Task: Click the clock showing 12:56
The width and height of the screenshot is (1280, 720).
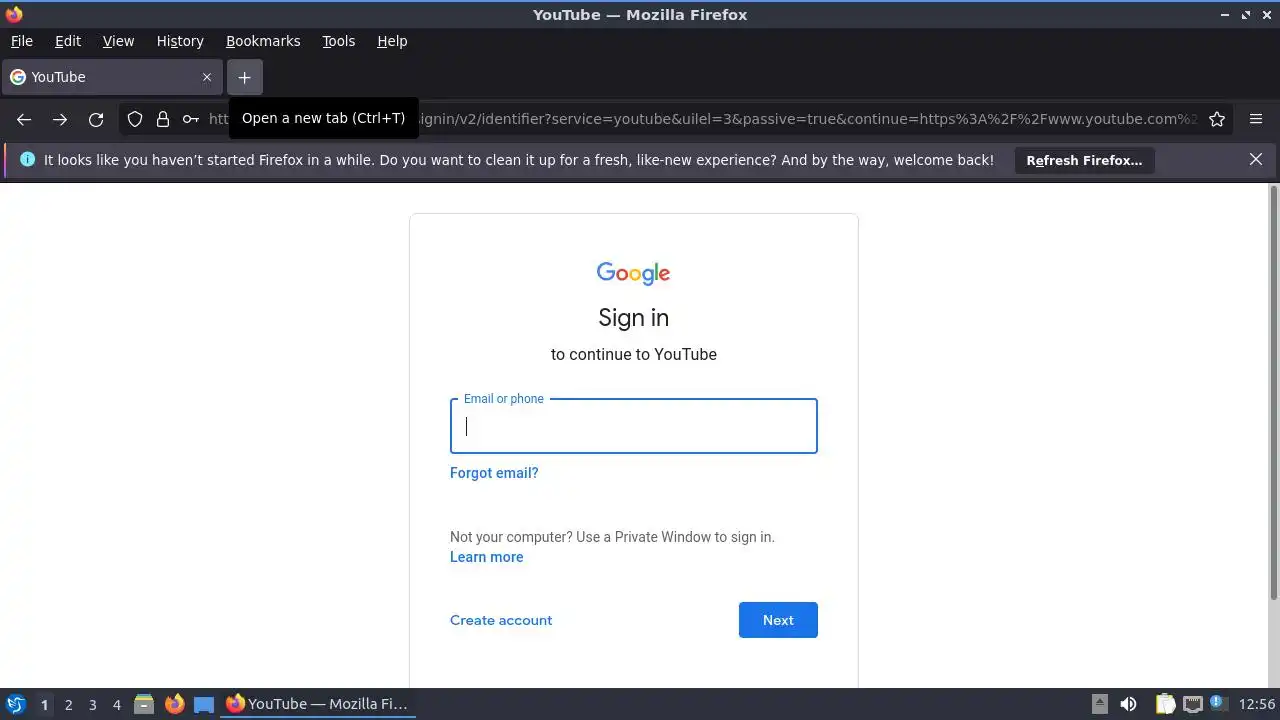Action: click(1257, 704)
